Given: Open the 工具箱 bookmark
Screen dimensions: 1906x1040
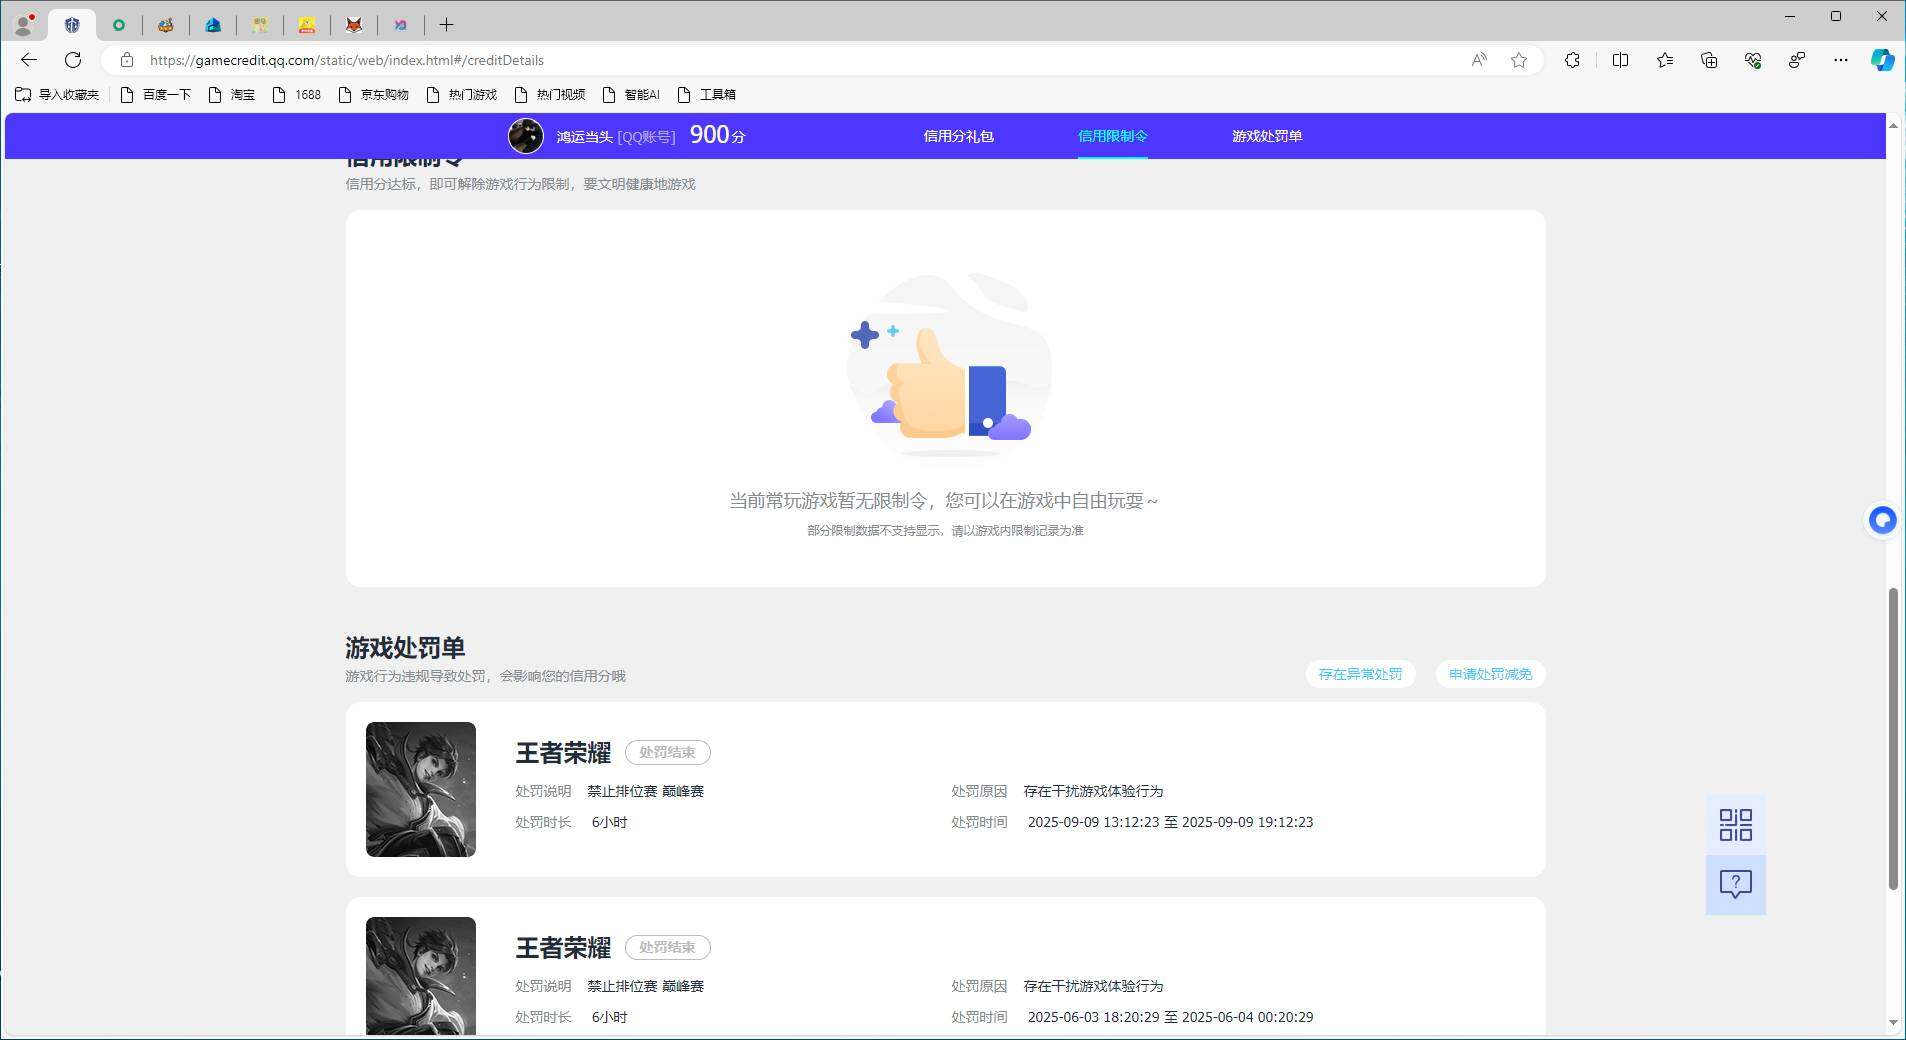Looking at the screenshot, I should (706, 95).
